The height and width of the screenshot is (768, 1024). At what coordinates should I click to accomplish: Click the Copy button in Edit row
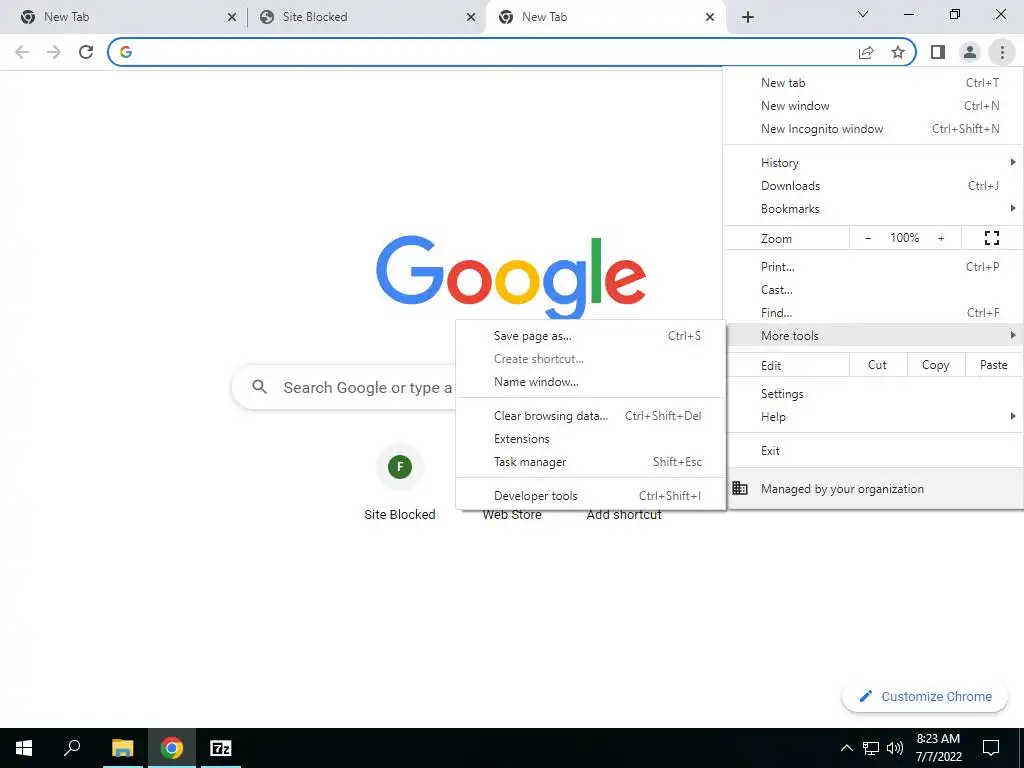(935, 365)
